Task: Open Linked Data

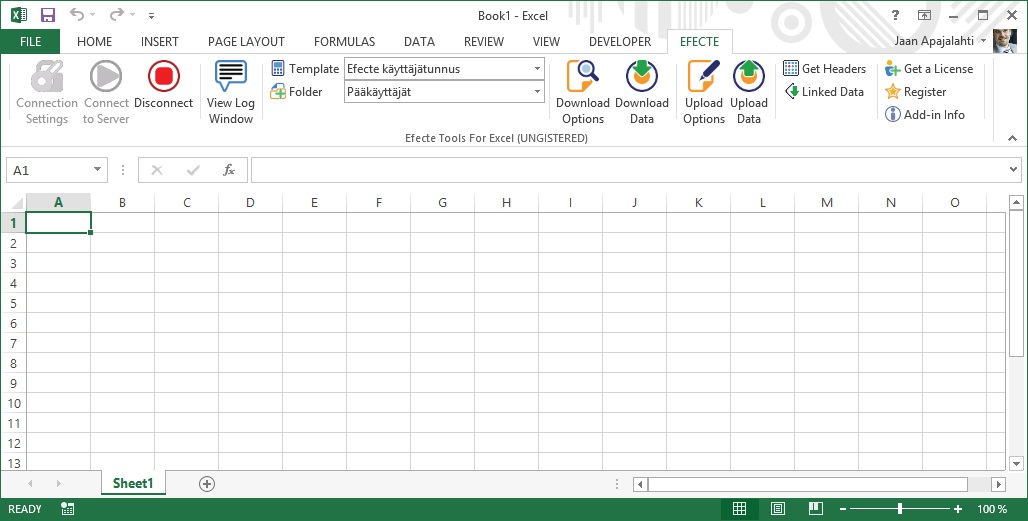Action: tap(824, 92)
